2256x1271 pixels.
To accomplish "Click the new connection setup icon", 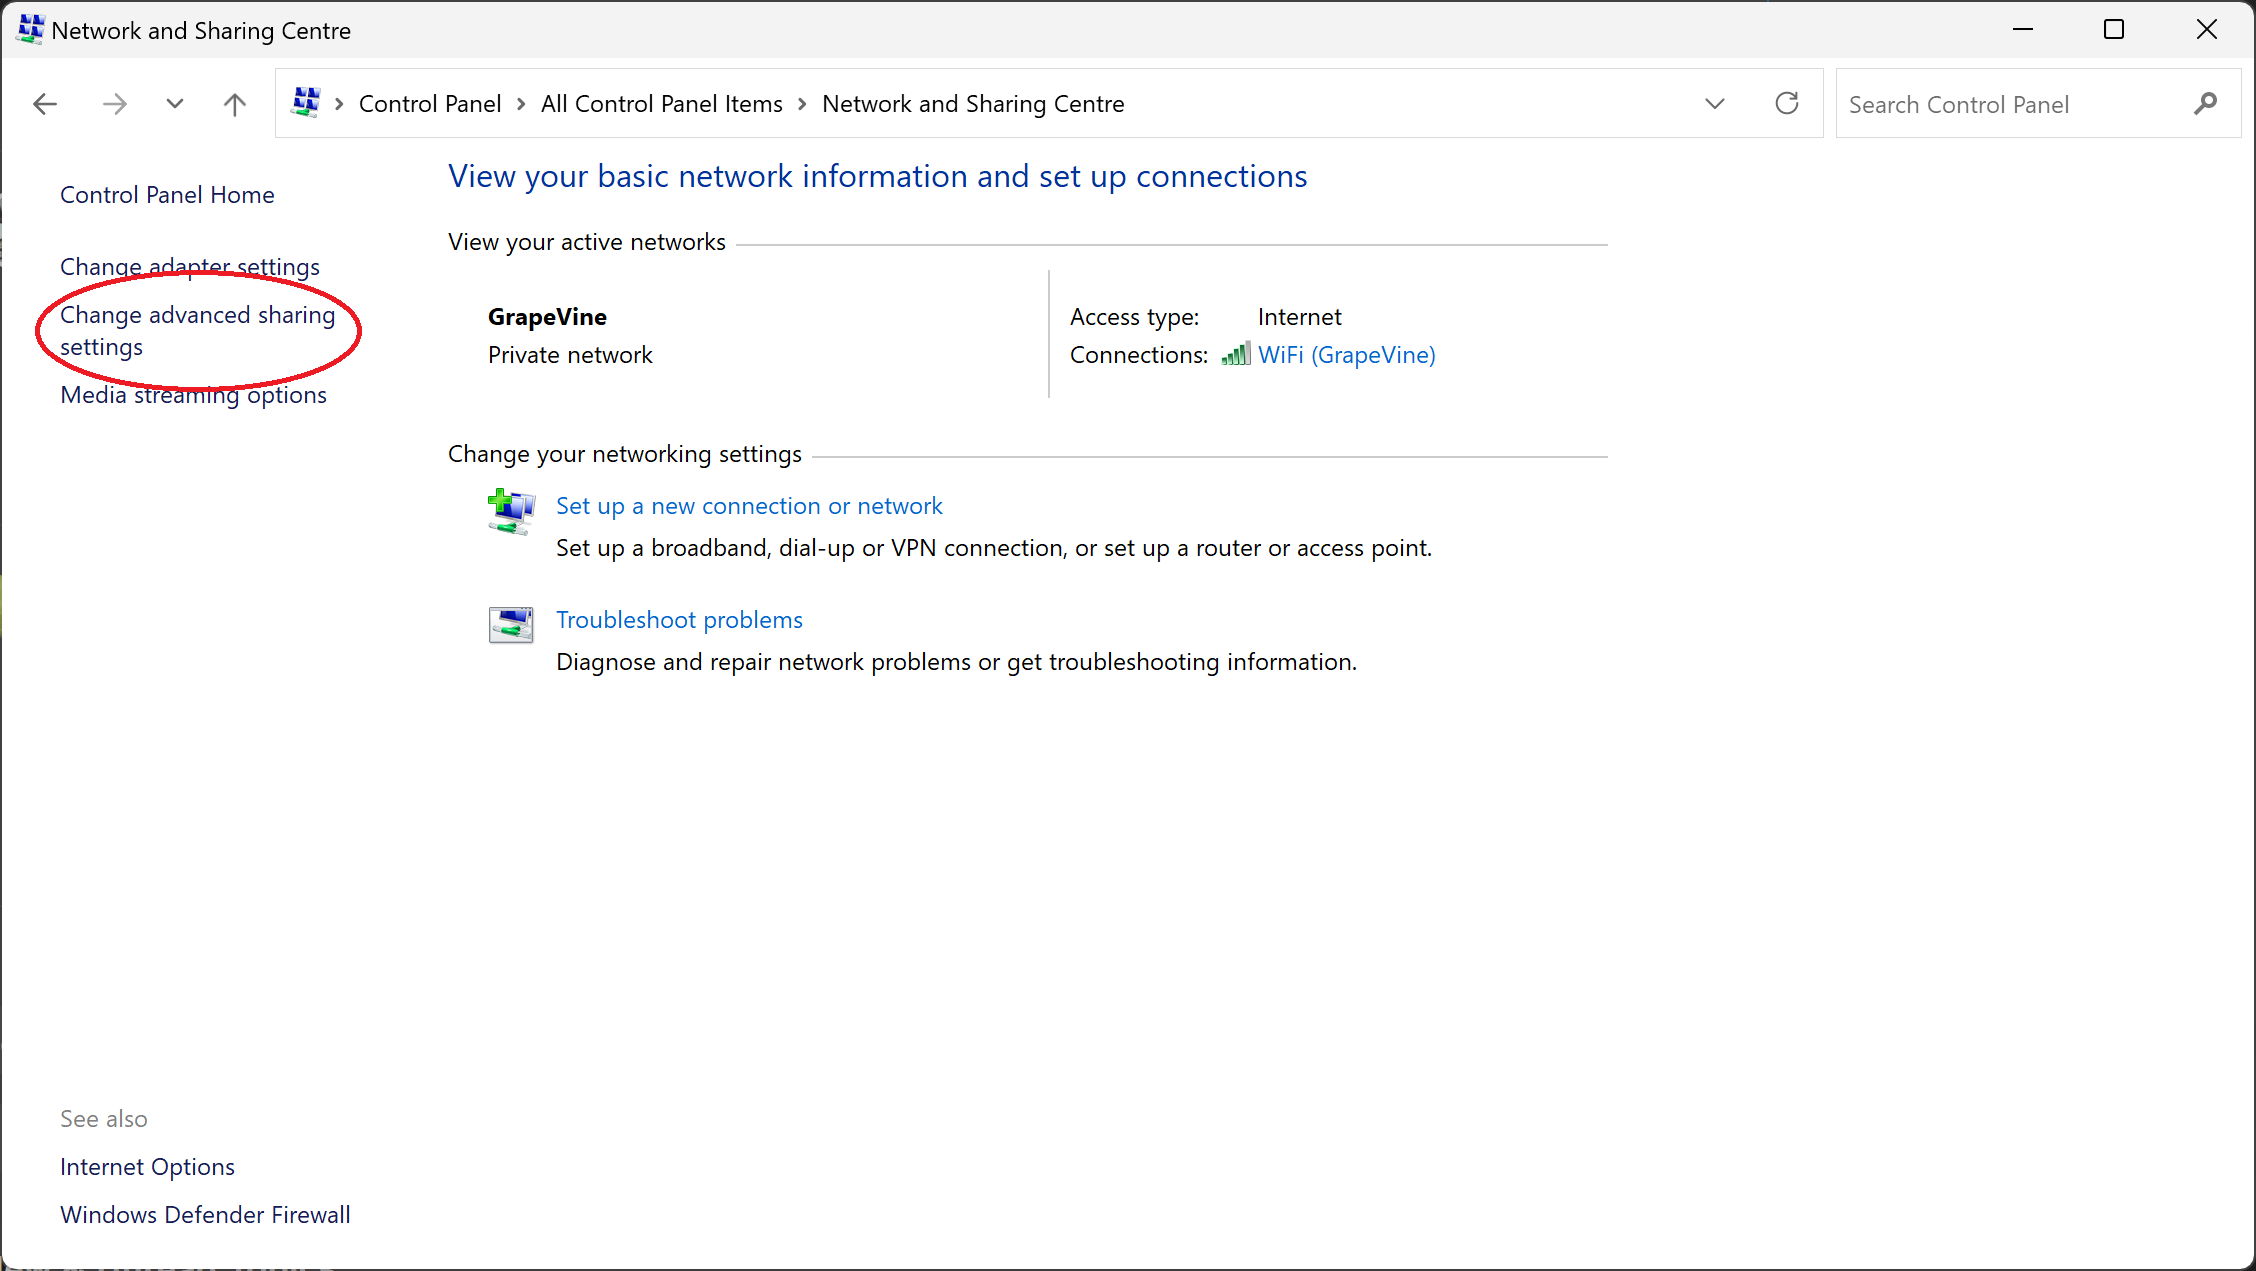I will tap(511, 511).
